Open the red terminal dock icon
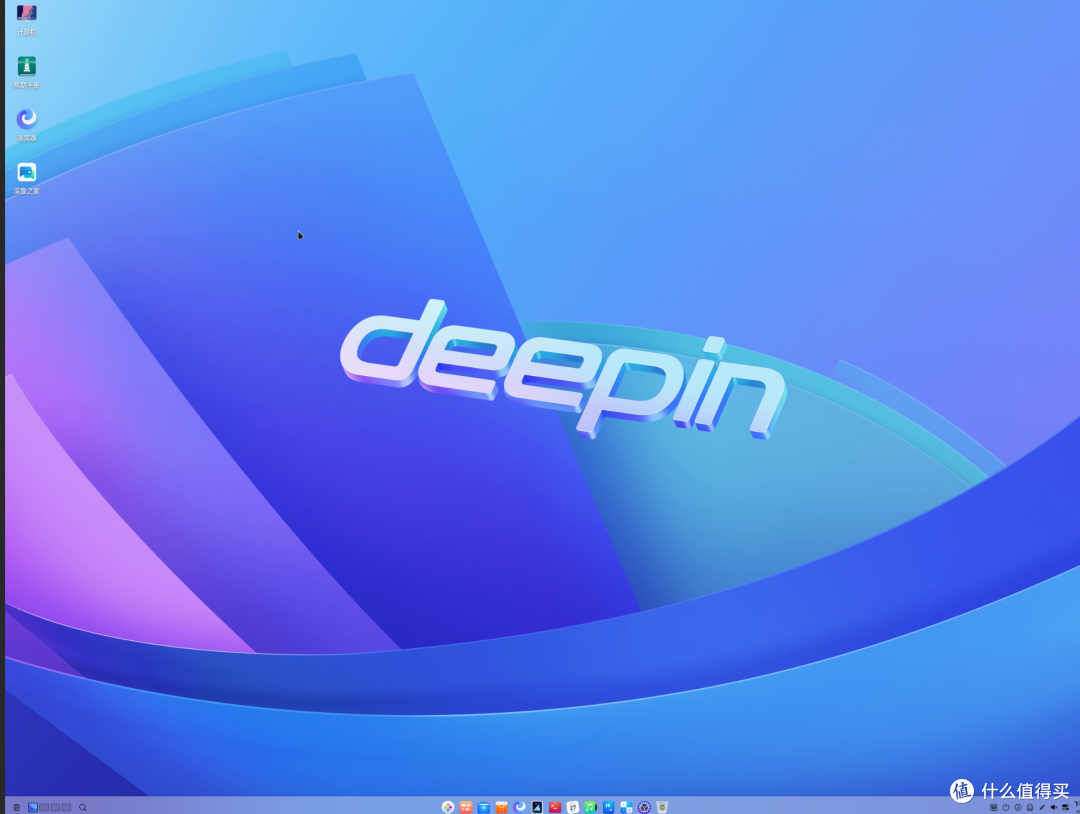Viewport: 1080px width, 814px height. point(555,807)
